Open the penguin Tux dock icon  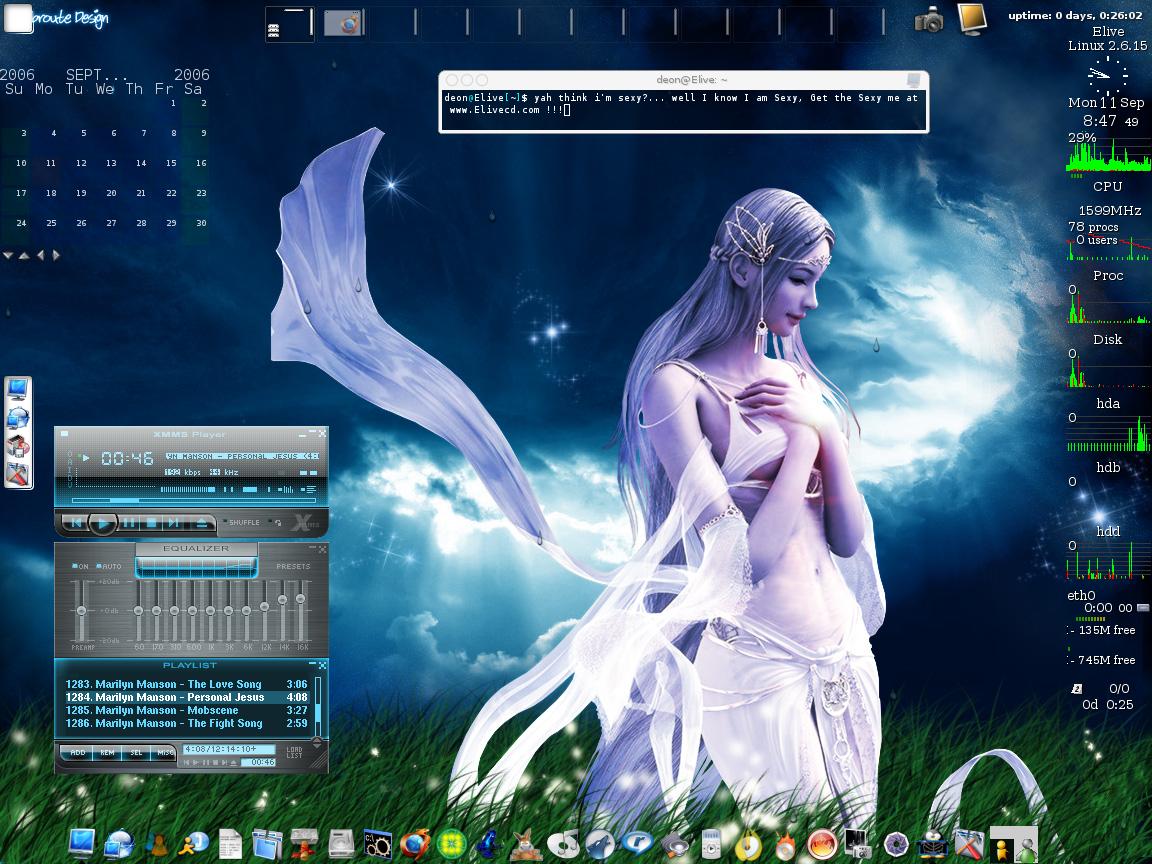click(x=933, y=844)
